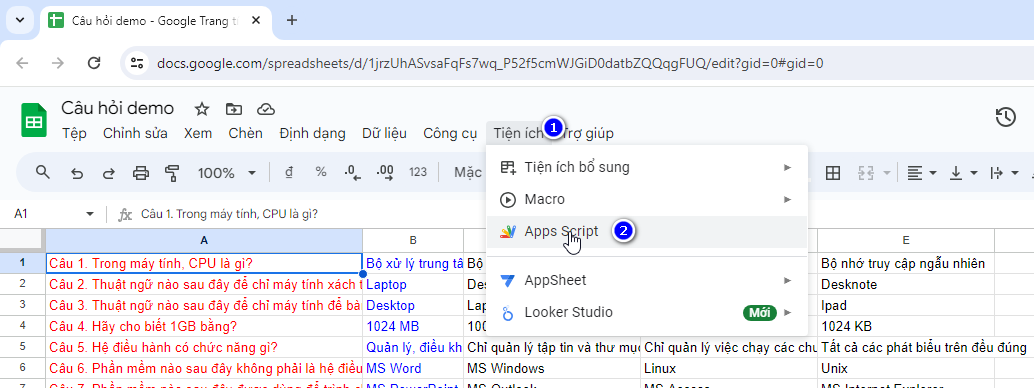Open a new browser tab
Image resolution: width=1034 pixels, height=388 pixels.
292,20
